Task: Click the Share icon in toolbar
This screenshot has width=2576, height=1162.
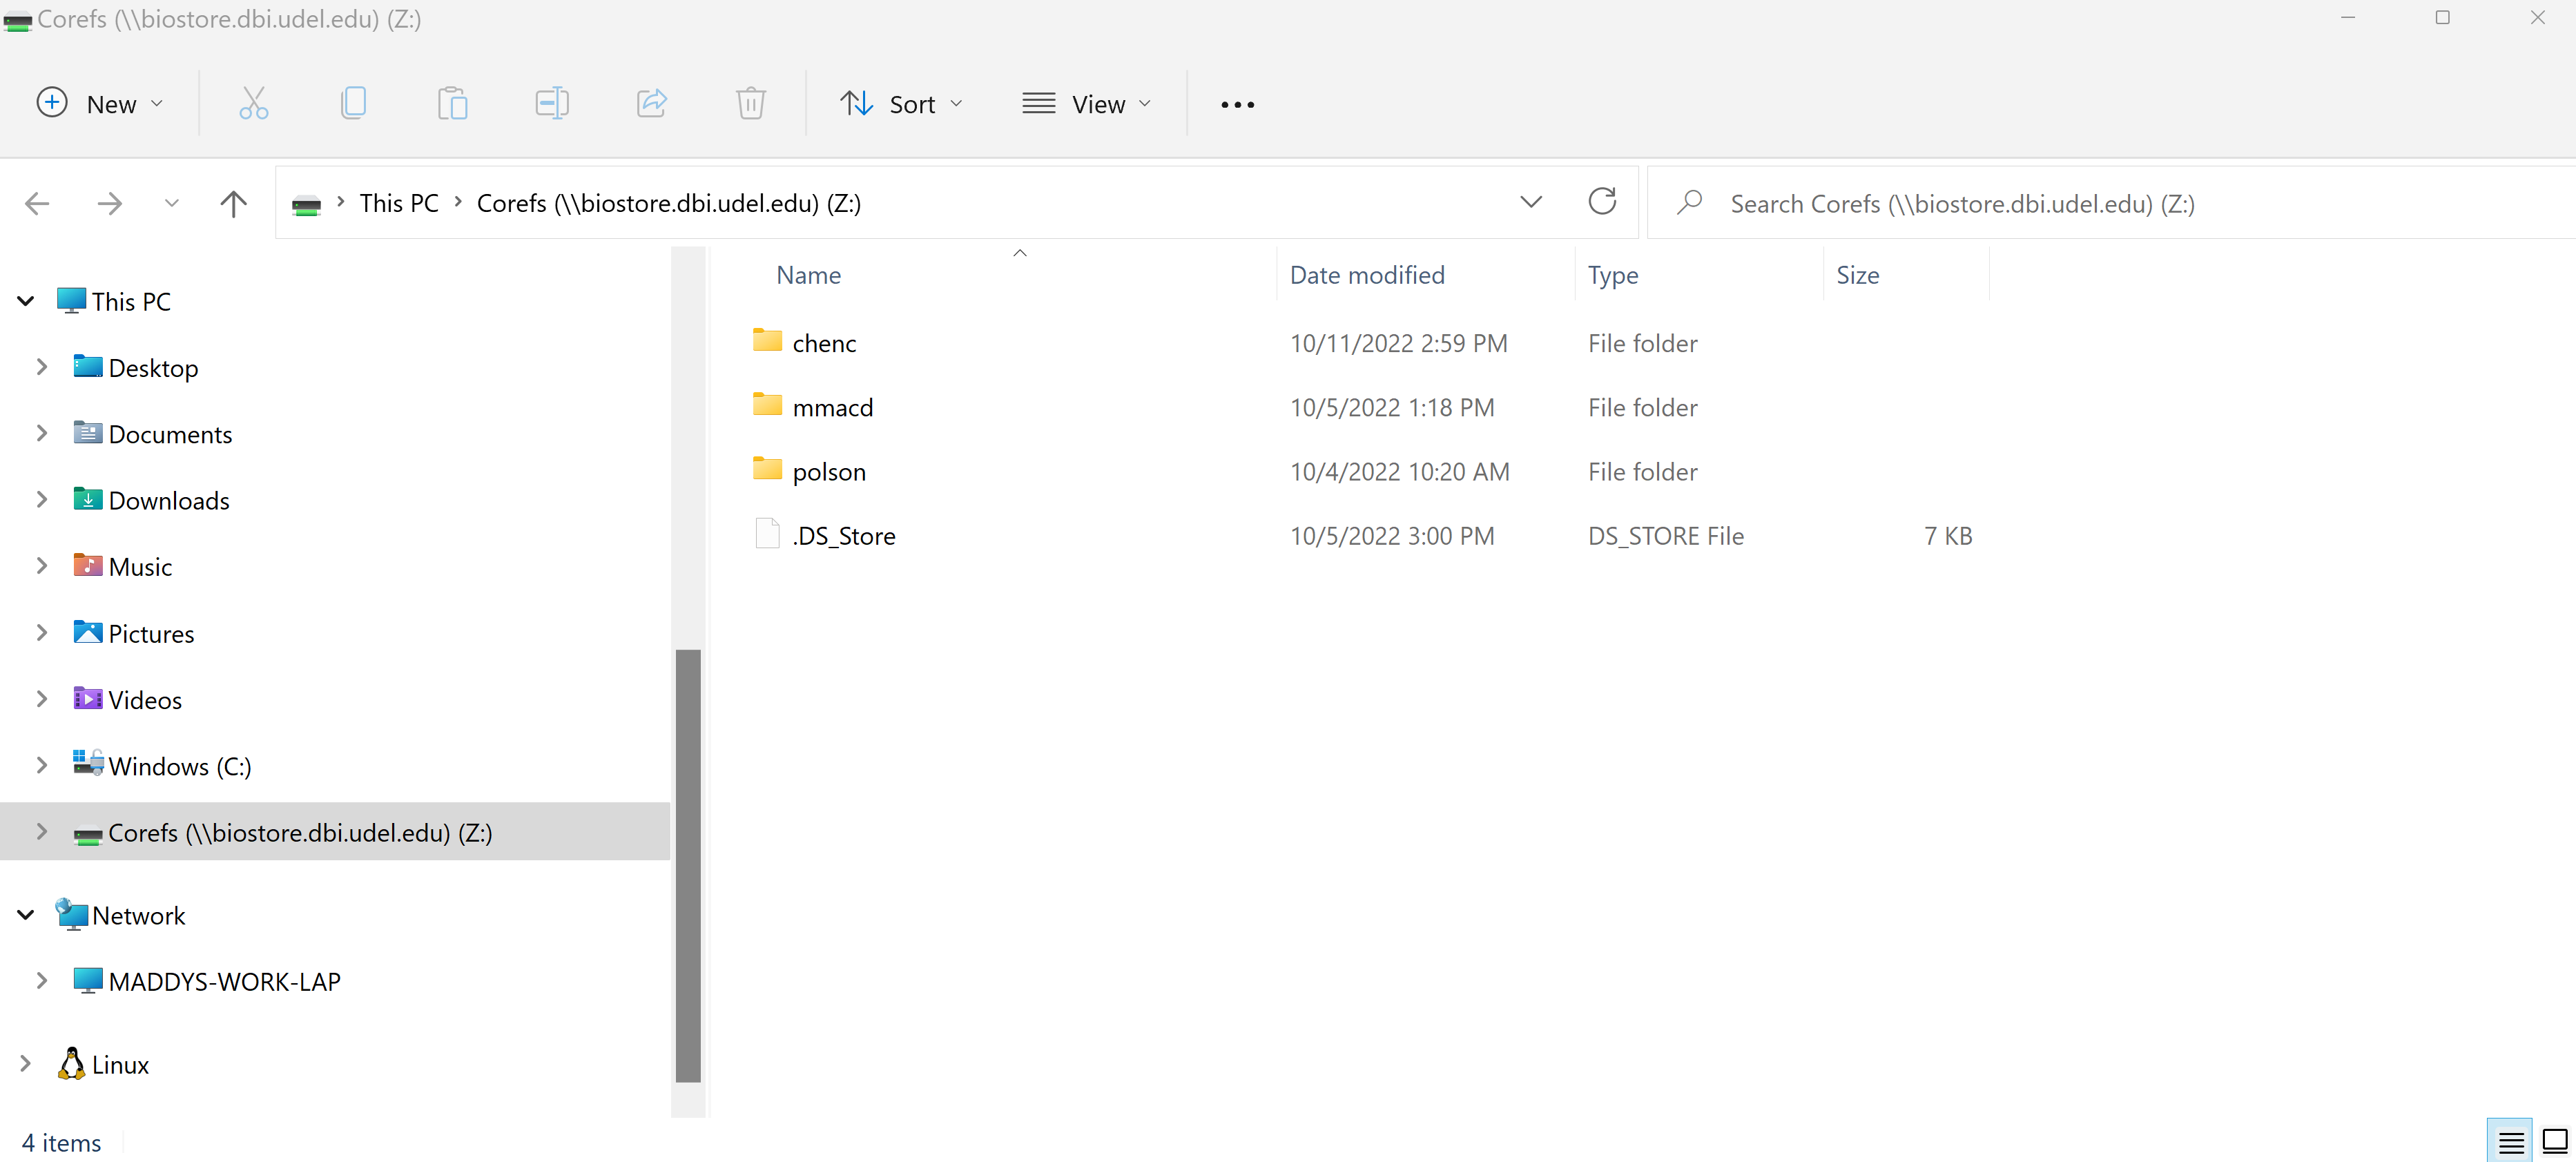Action: (652, 104)
